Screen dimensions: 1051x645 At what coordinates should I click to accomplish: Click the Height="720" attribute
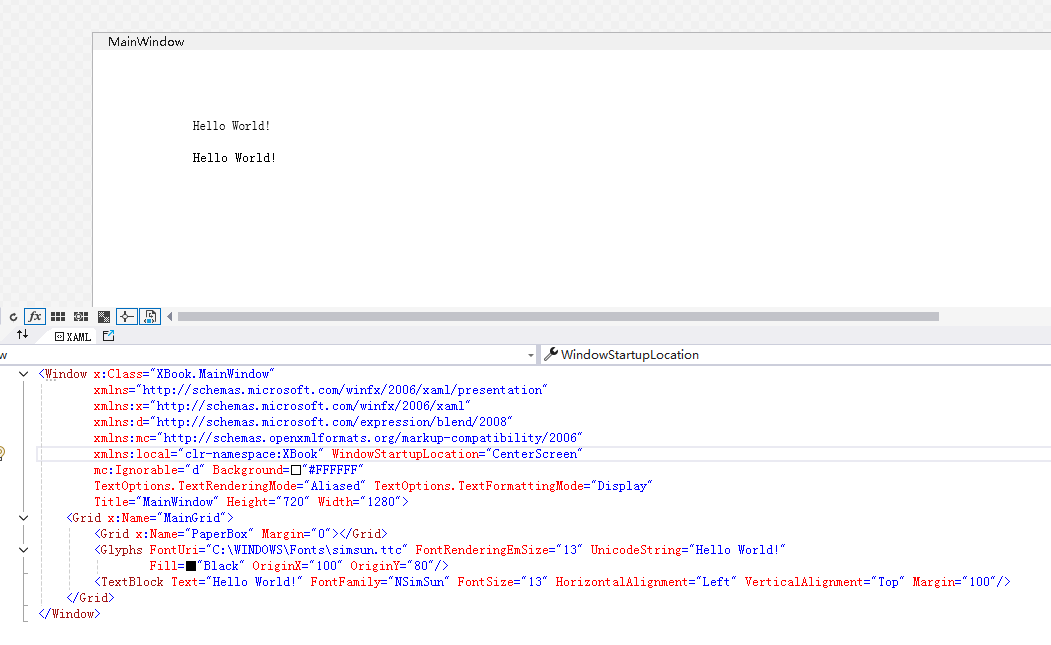click(268, 503)
